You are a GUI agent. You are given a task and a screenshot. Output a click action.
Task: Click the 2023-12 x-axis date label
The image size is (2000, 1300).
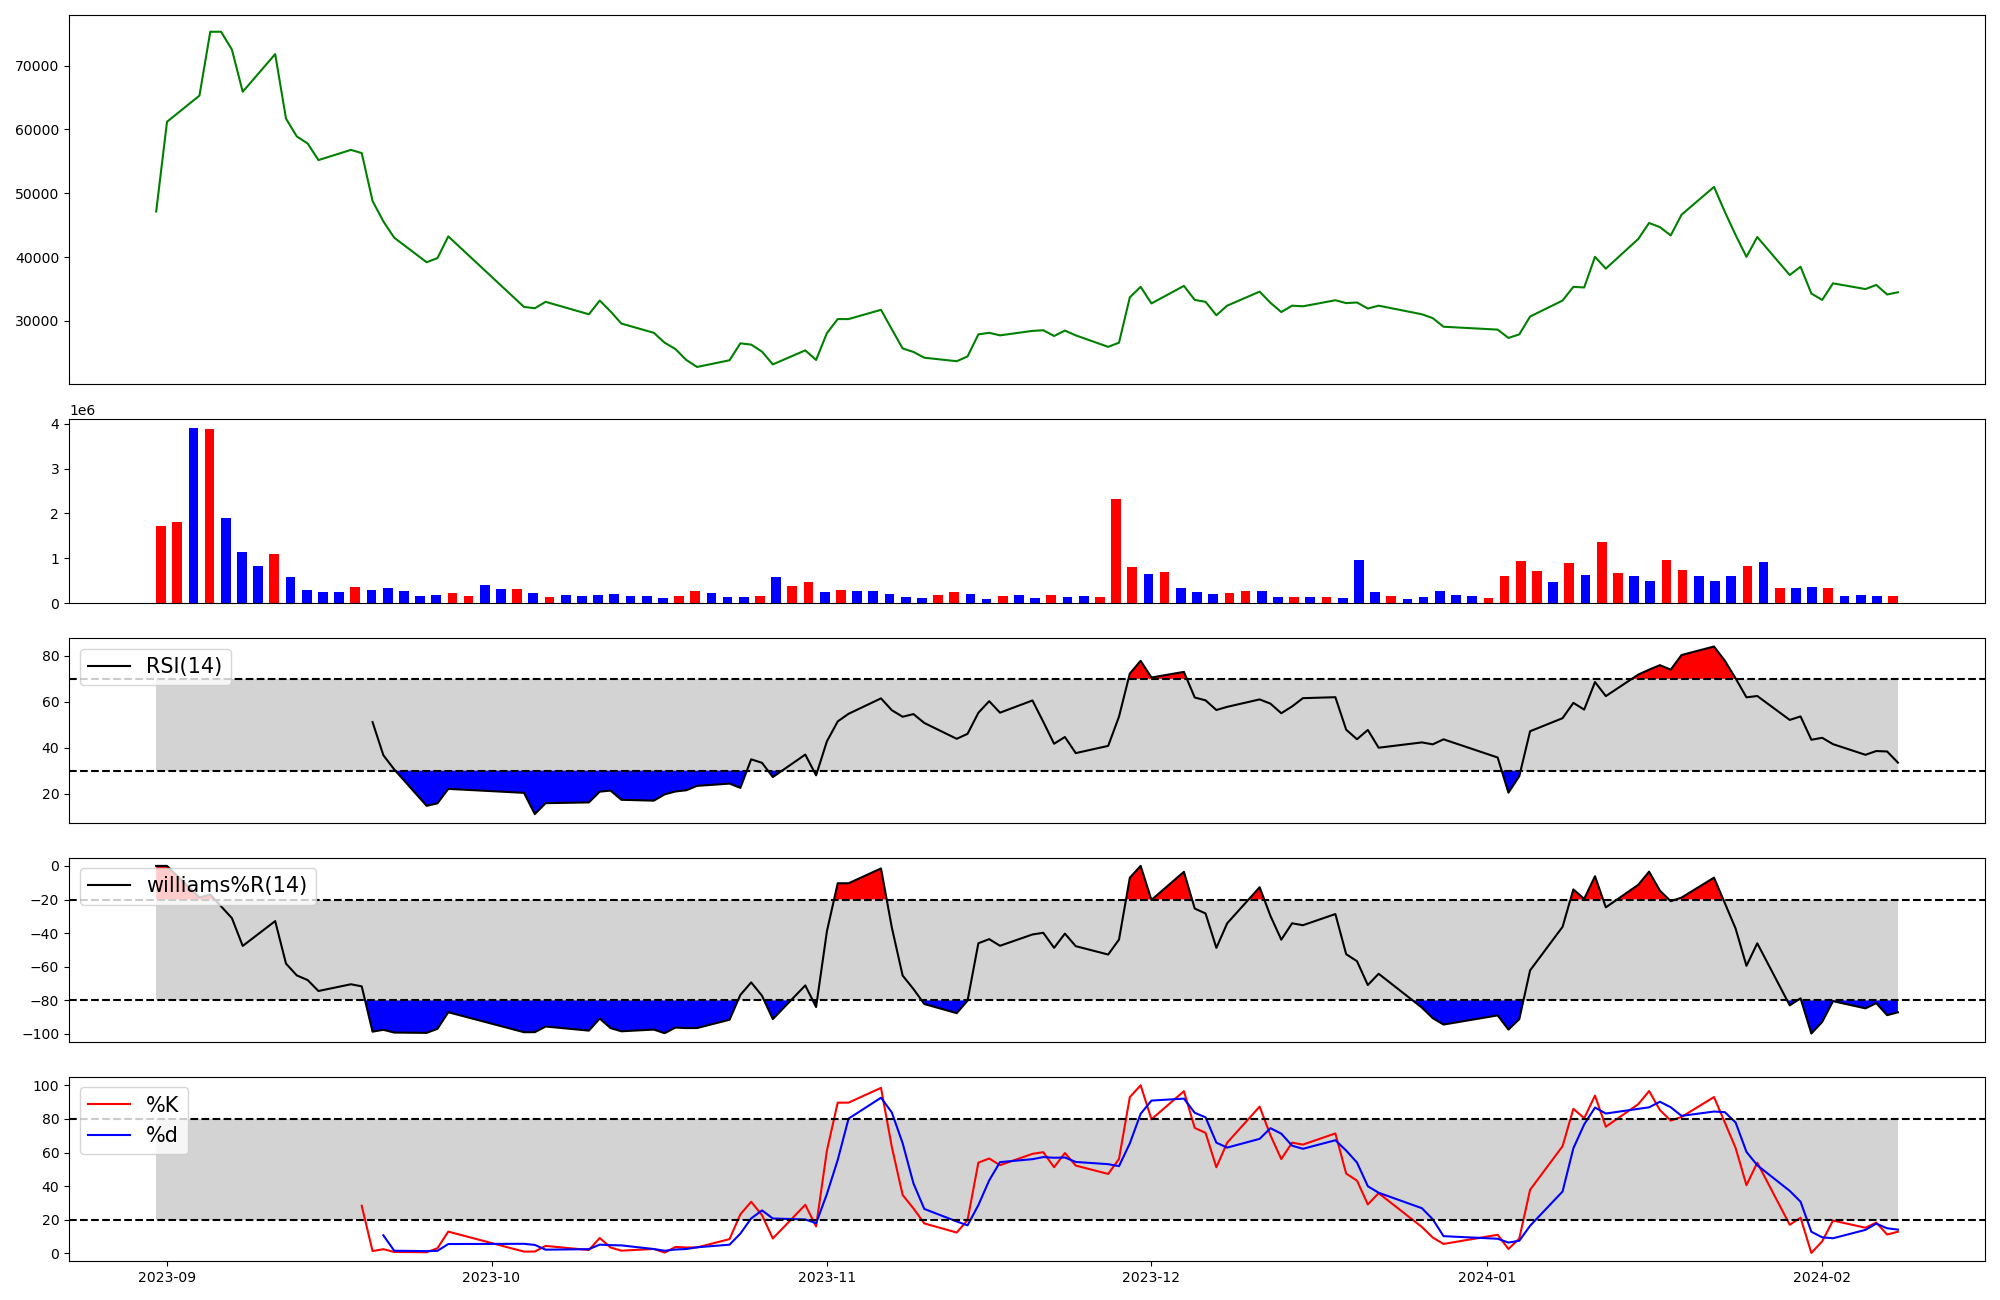click(1152, 1277)
